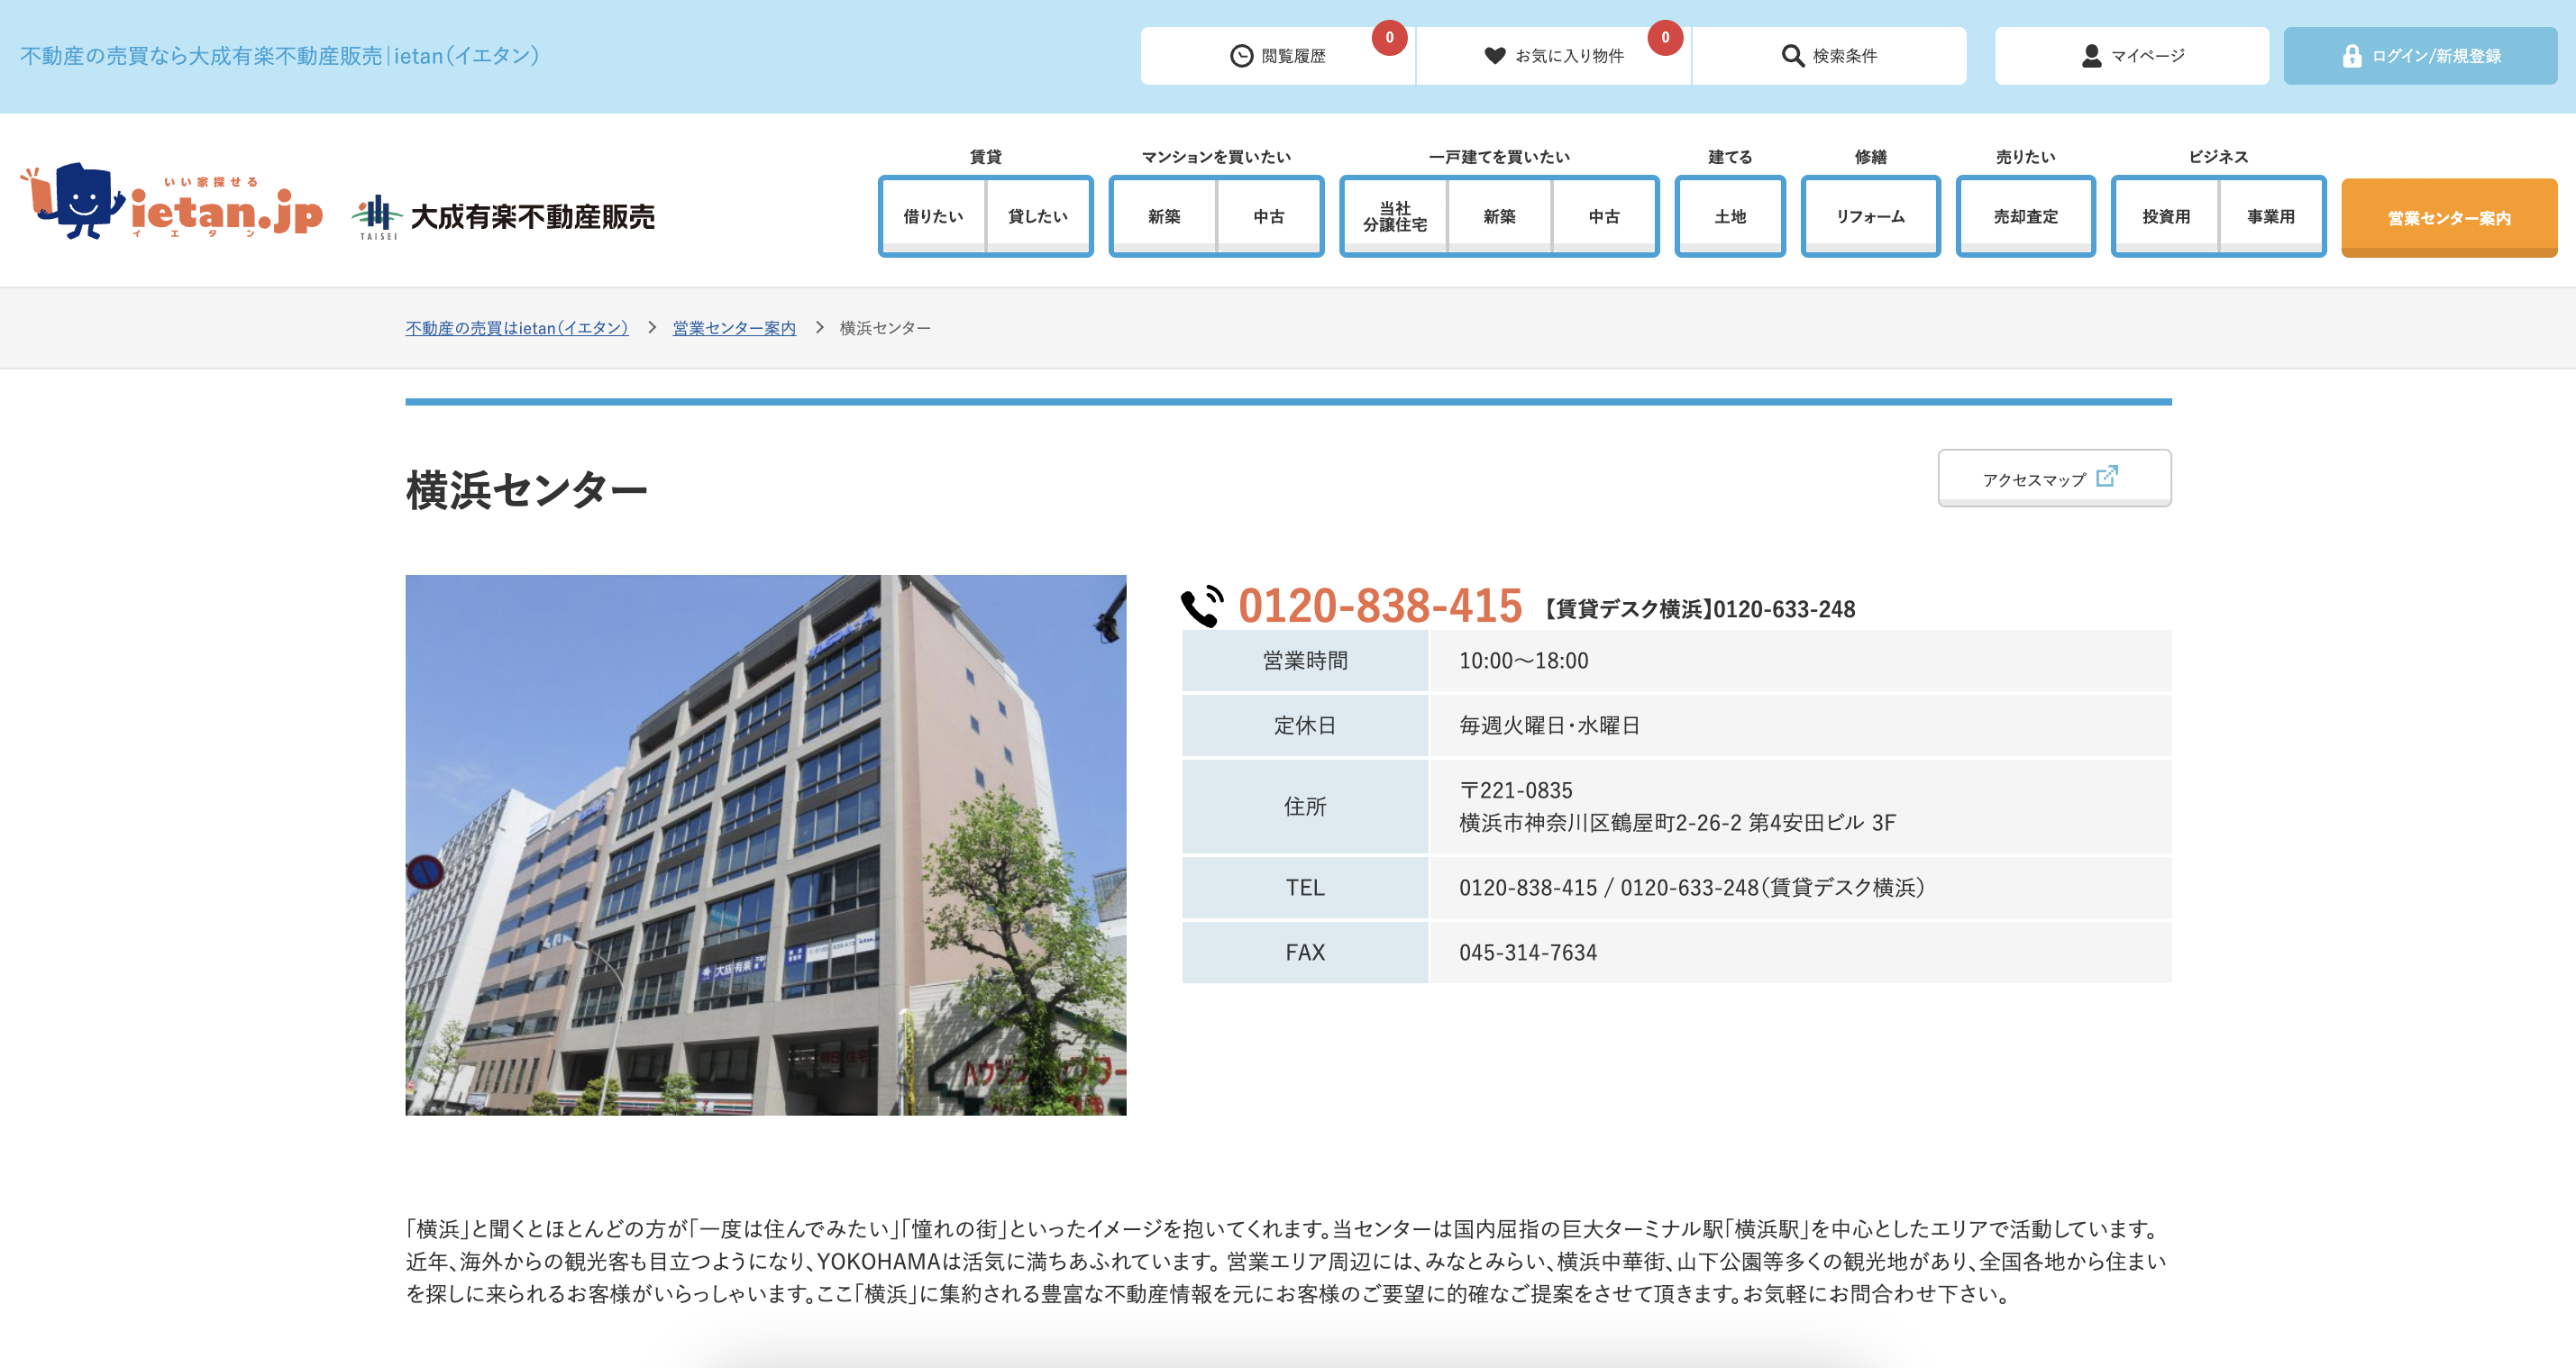Click business hours value 10:00〜18:00
The image size is (2576, 1368).
1523,661
